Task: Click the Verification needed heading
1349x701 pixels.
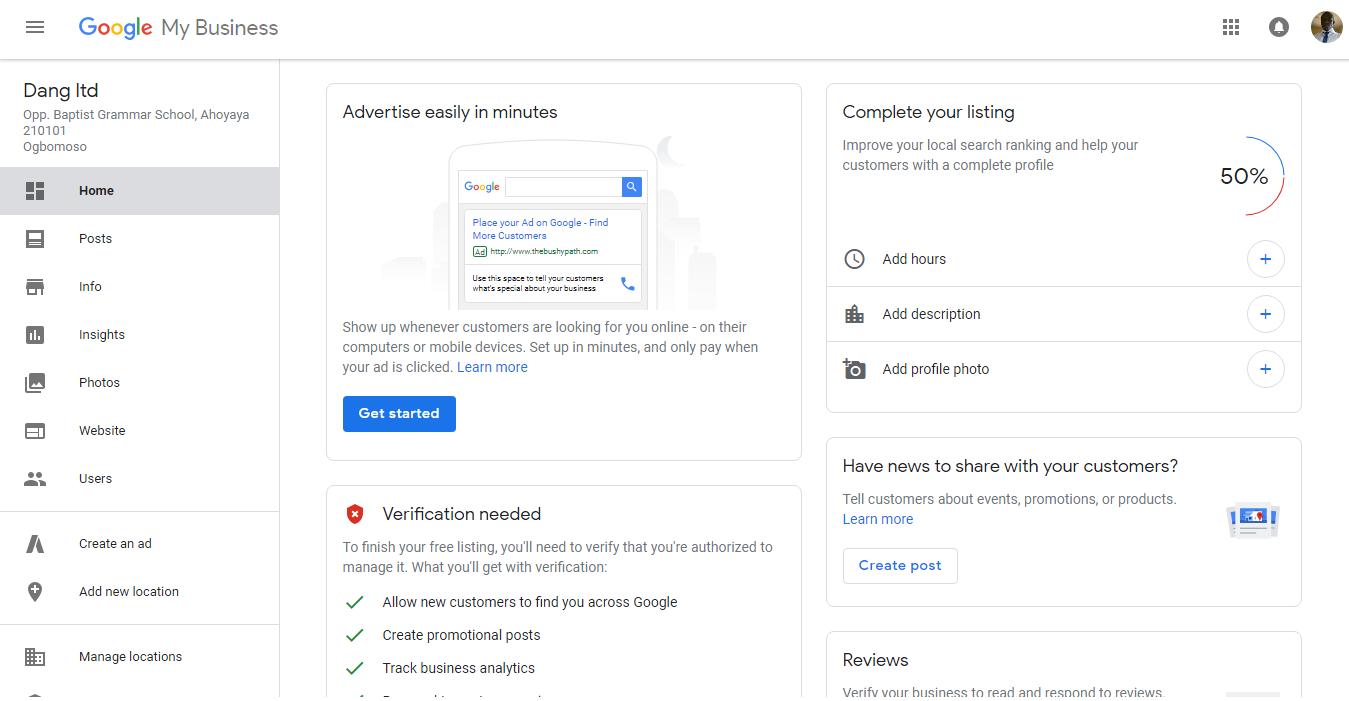Action: tap(462, 514)
